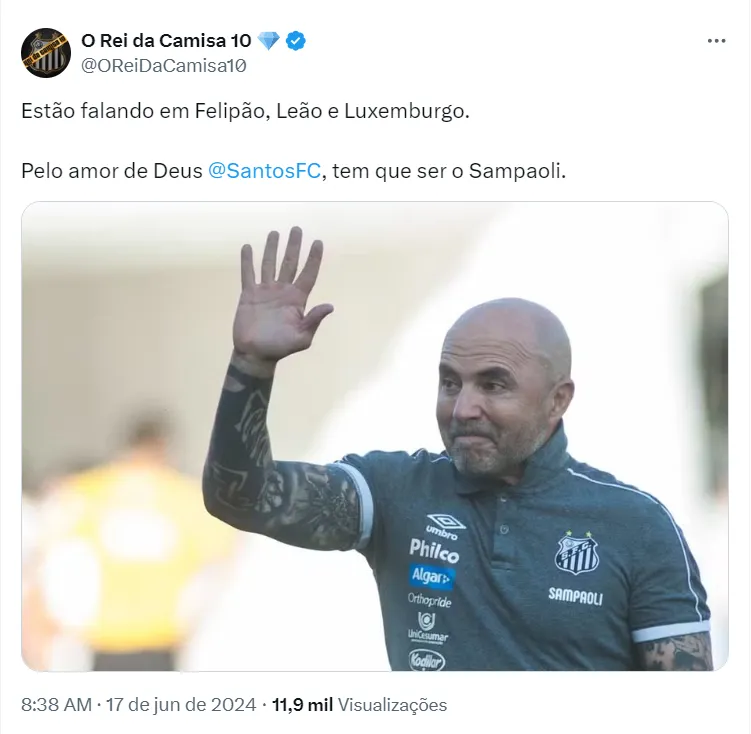Viewport: 751px width, 734px height.
Task: Open the three-dot more options menu
Action: (716, 41)
